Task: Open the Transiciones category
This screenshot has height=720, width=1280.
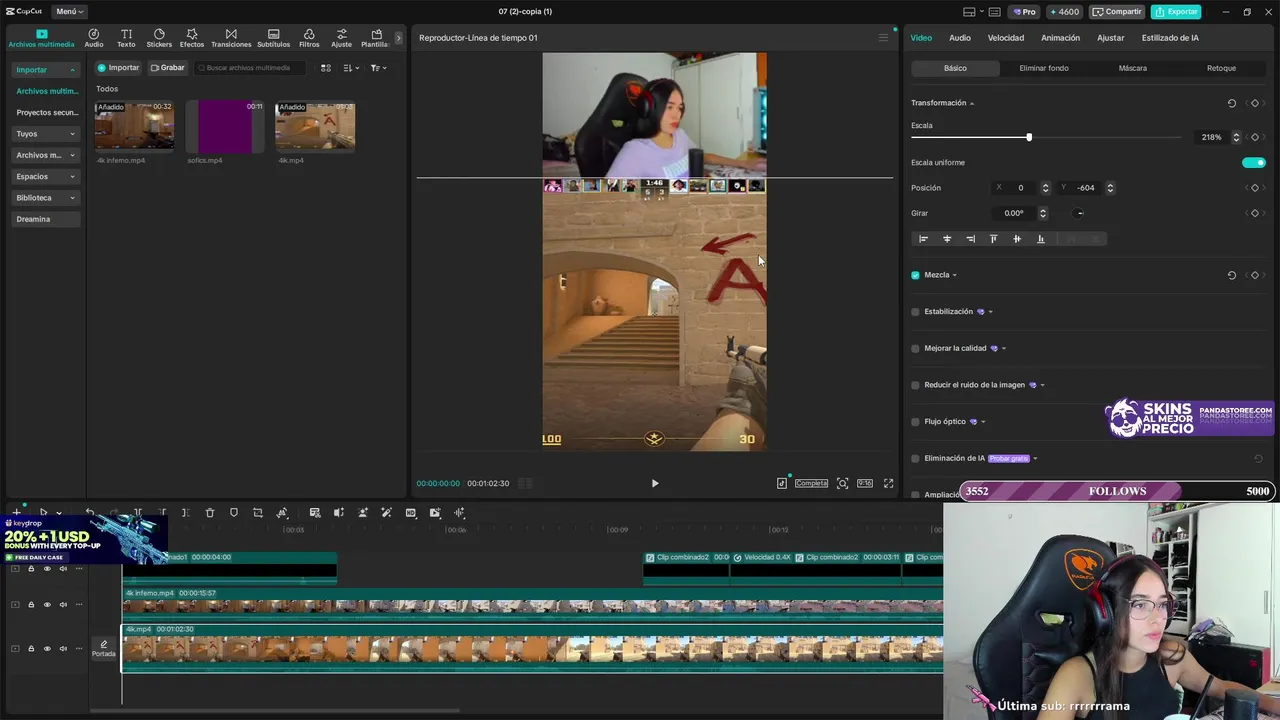Action: [231, 38]
